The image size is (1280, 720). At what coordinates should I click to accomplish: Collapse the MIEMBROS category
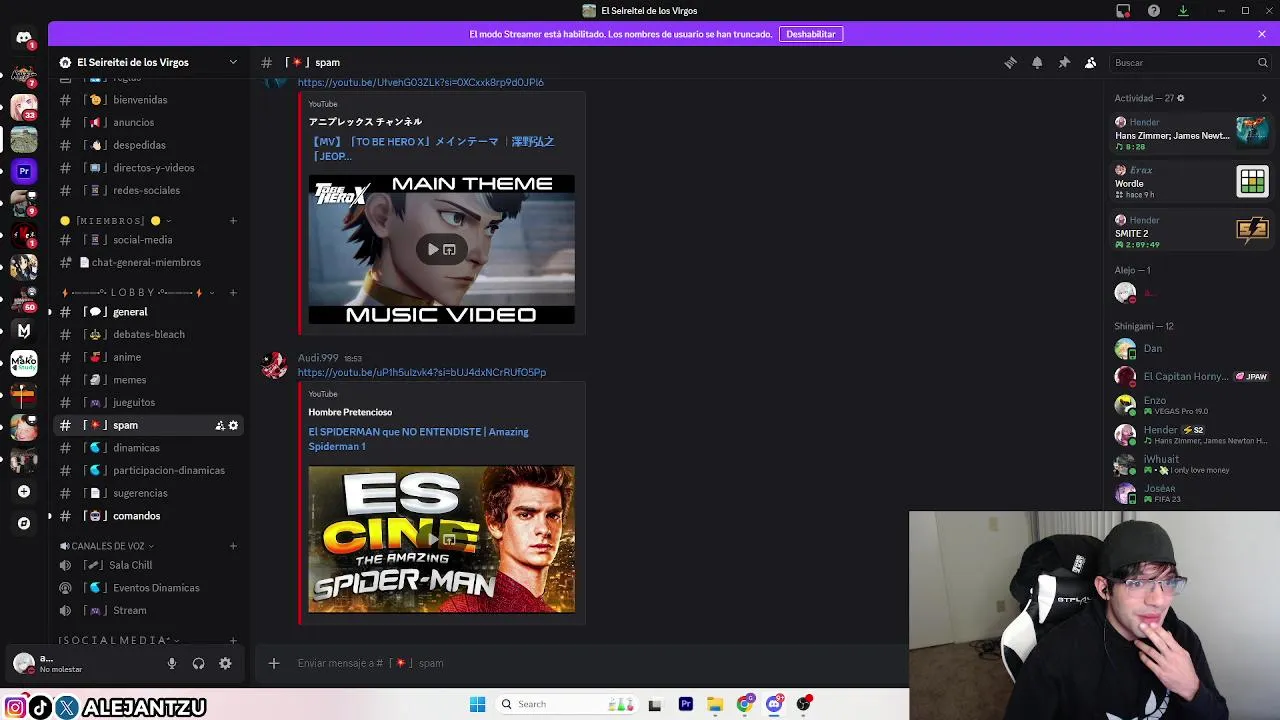coord(114,220)
